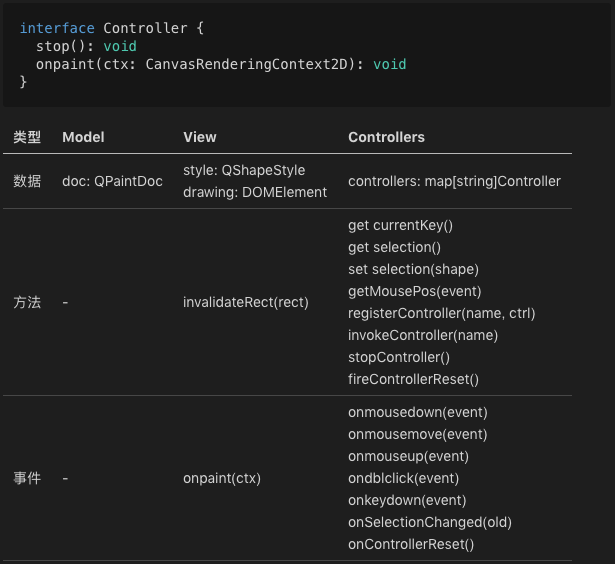This screenshot has width=615, height=564.
Task: Click the View column header
Action: [x=200, y=137]
